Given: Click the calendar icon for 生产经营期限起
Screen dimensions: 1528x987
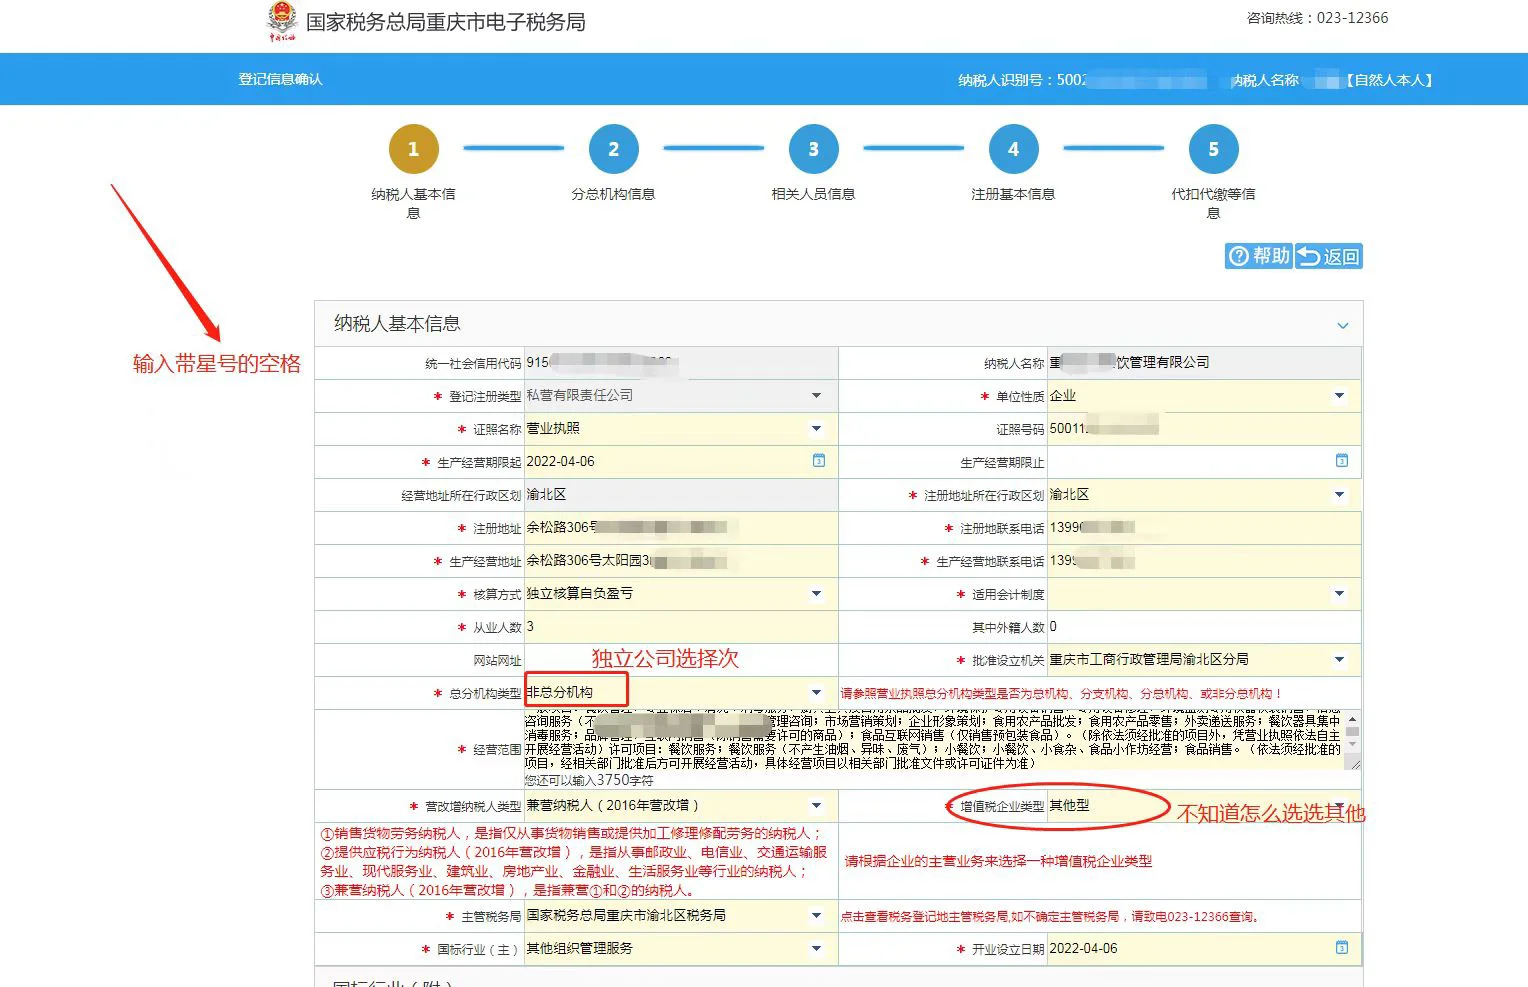Looking at the screenshot, I should pyautogui.click(x=818, y=461).
